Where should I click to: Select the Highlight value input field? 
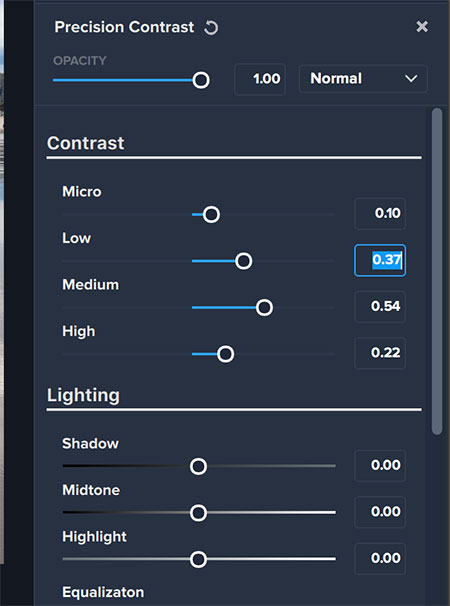380,558
